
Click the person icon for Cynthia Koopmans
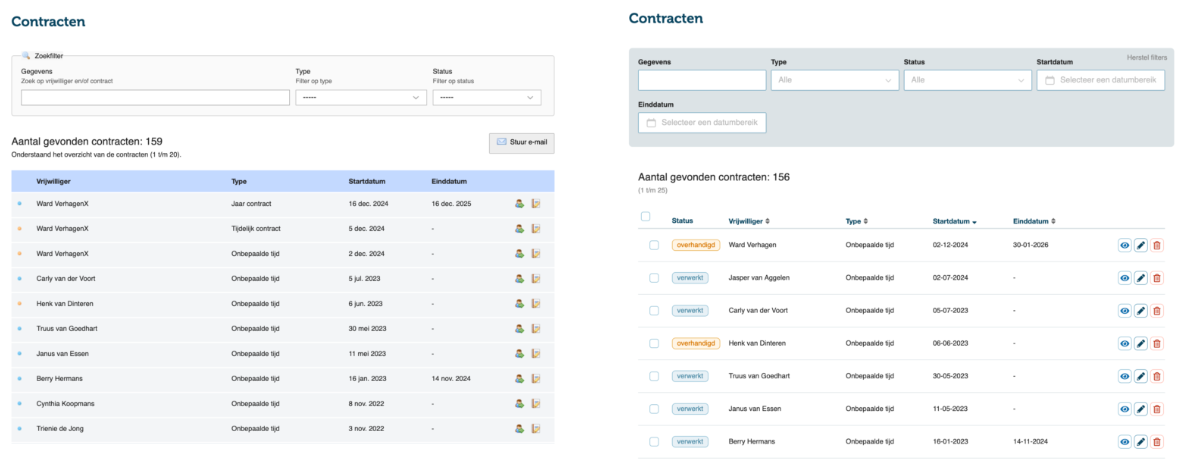tap(520, 404)
